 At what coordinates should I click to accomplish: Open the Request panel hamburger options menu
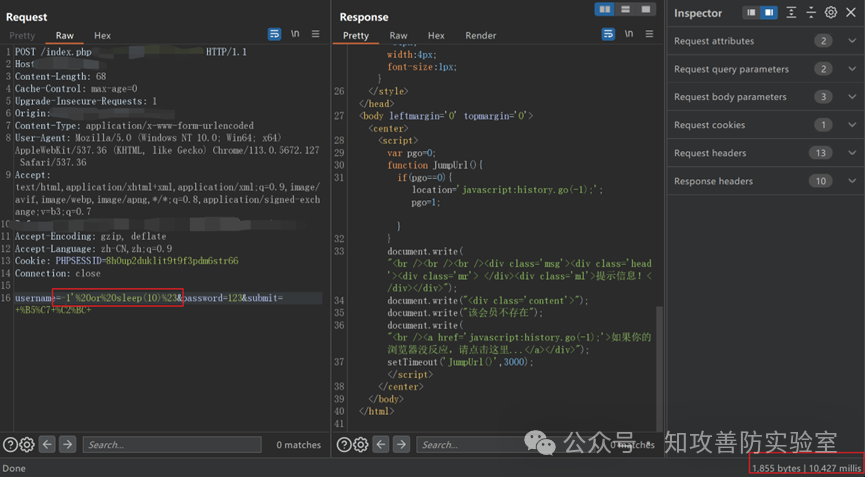316,34
